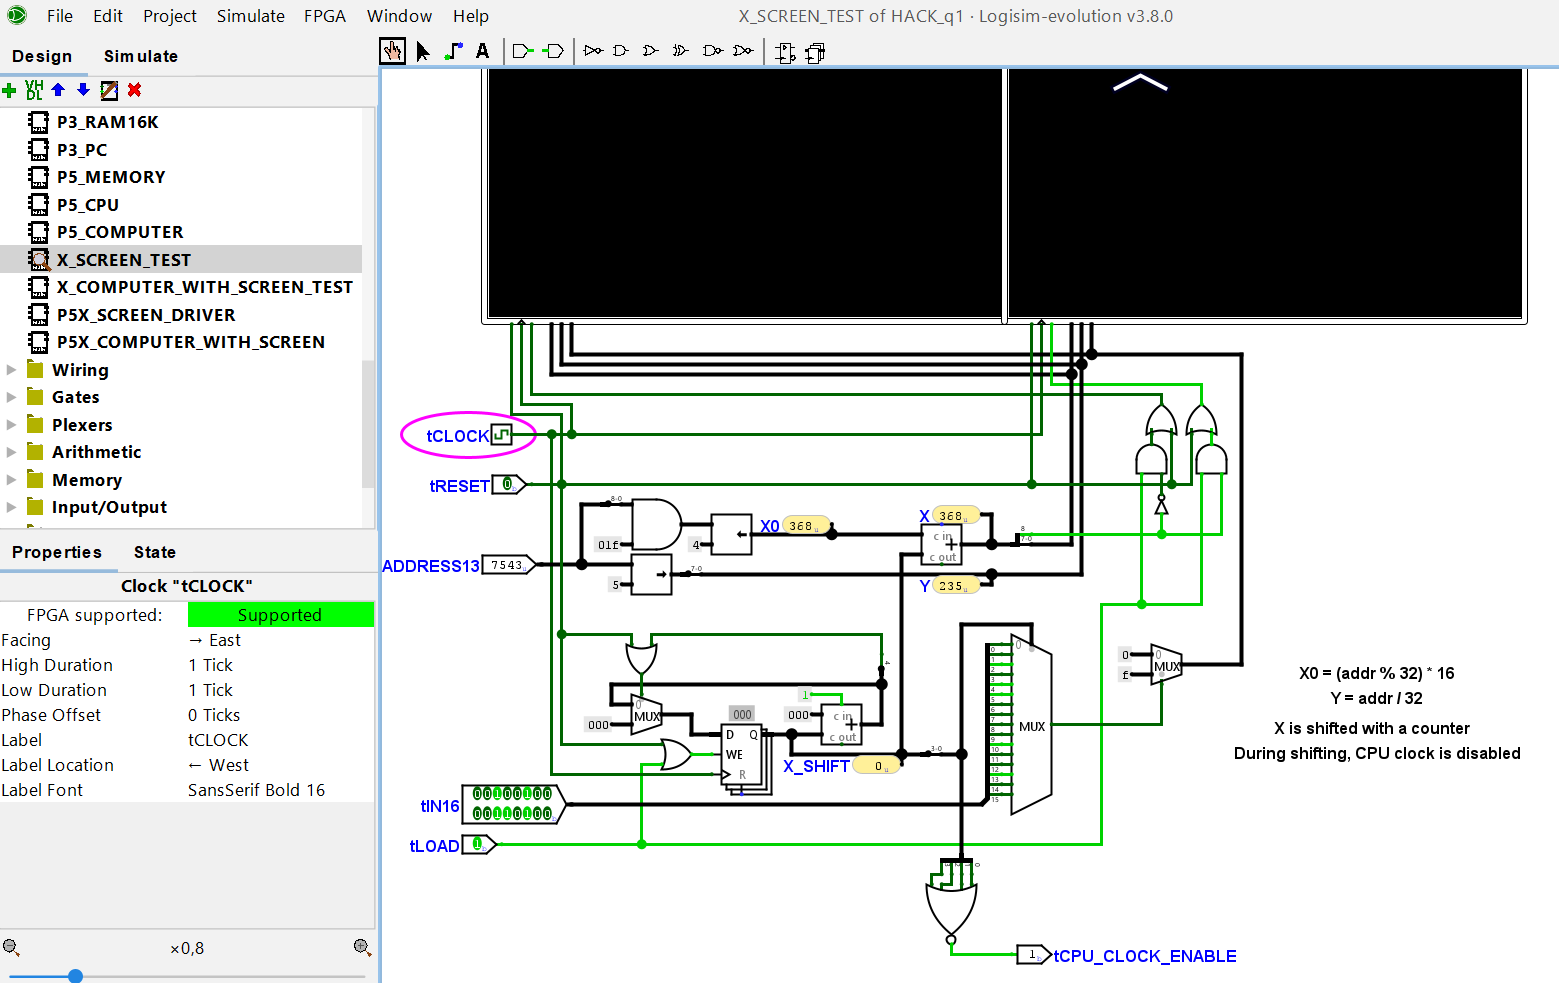Select the Poke tool hand icon
The width and height of the screenshot is (1559, 983).
[x=392, y=51]
